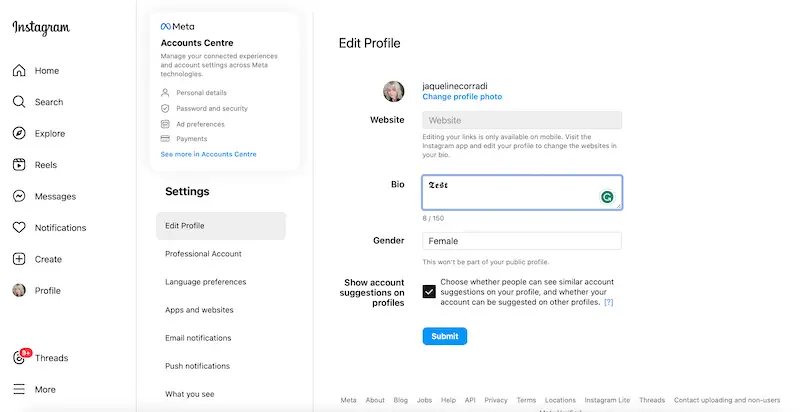Open the Reels icon
This screenshot has width=800, height=412.
click(19, 165)
